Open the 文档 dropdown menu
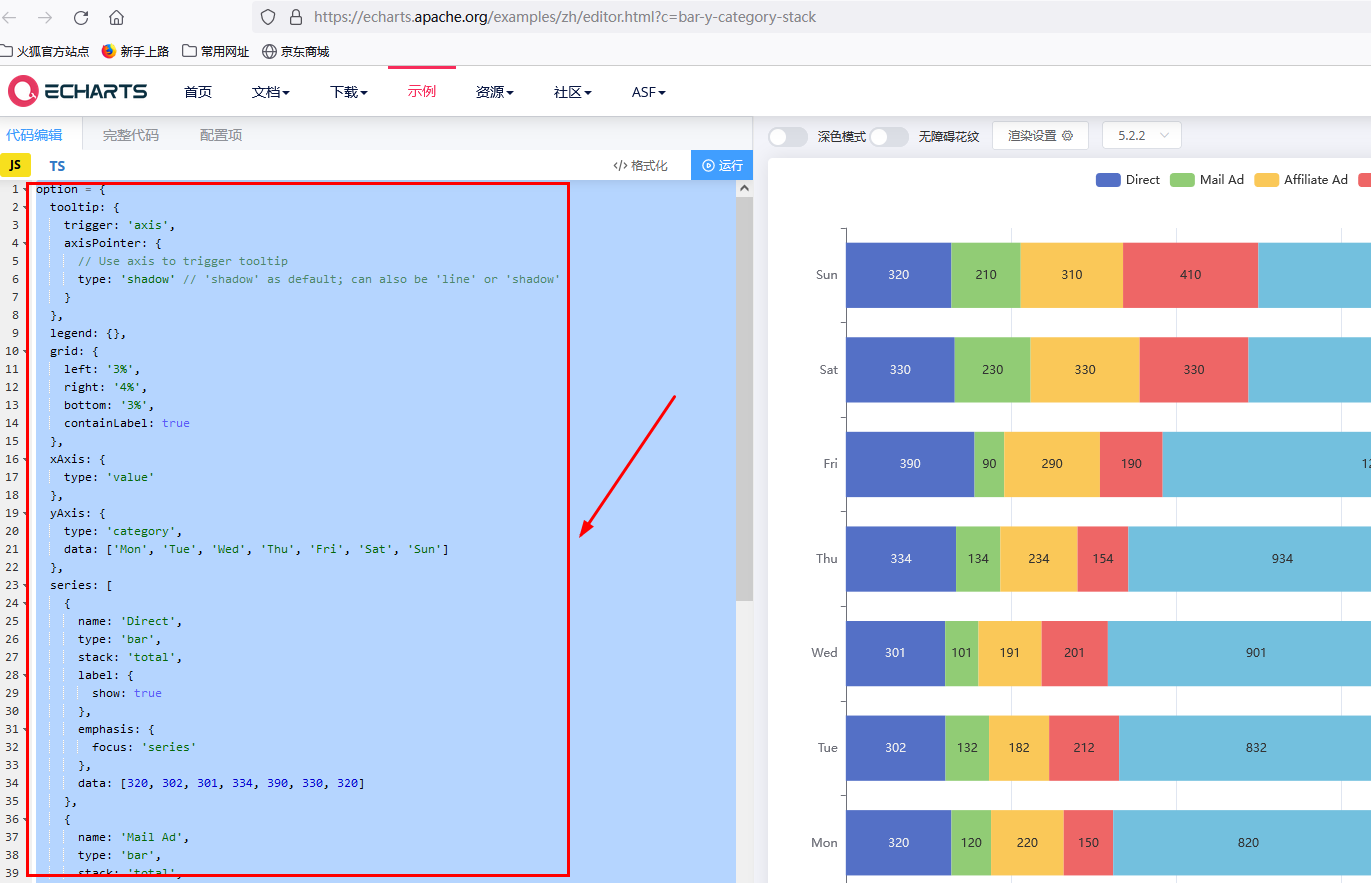This screenshot has width=1371, height=883. (271, 91)
